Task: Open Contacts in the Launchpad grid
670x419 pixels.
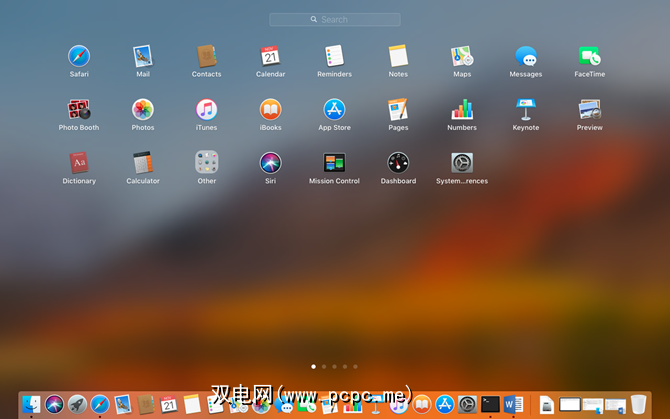Action: pos(206,56)
